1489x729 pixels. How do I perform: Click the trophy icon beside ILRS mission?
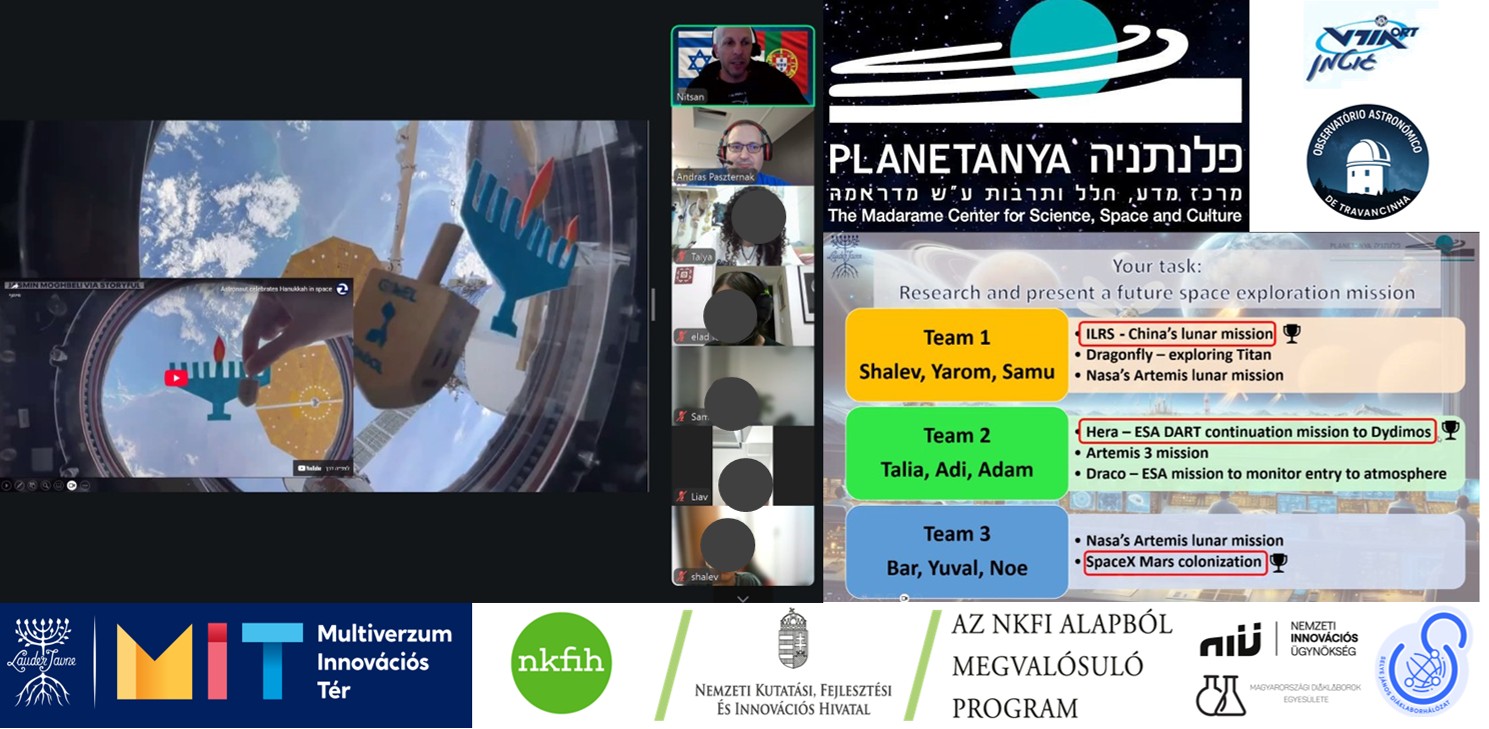1291,333
